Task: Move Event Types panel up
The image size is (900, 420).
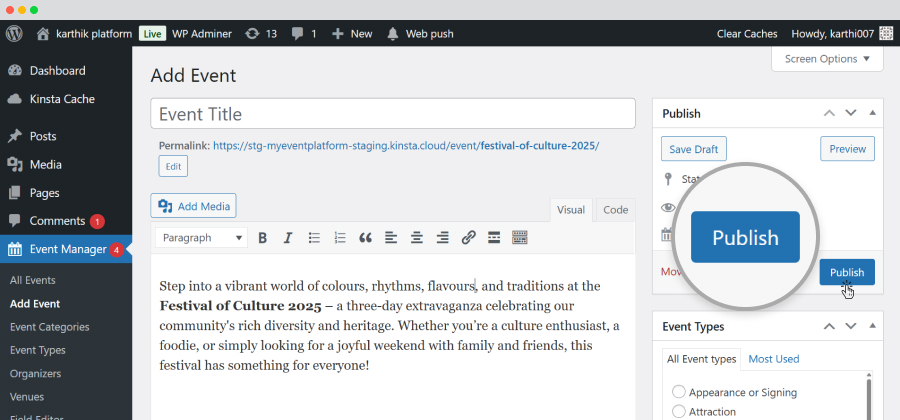Action: (x=829, y=326)
